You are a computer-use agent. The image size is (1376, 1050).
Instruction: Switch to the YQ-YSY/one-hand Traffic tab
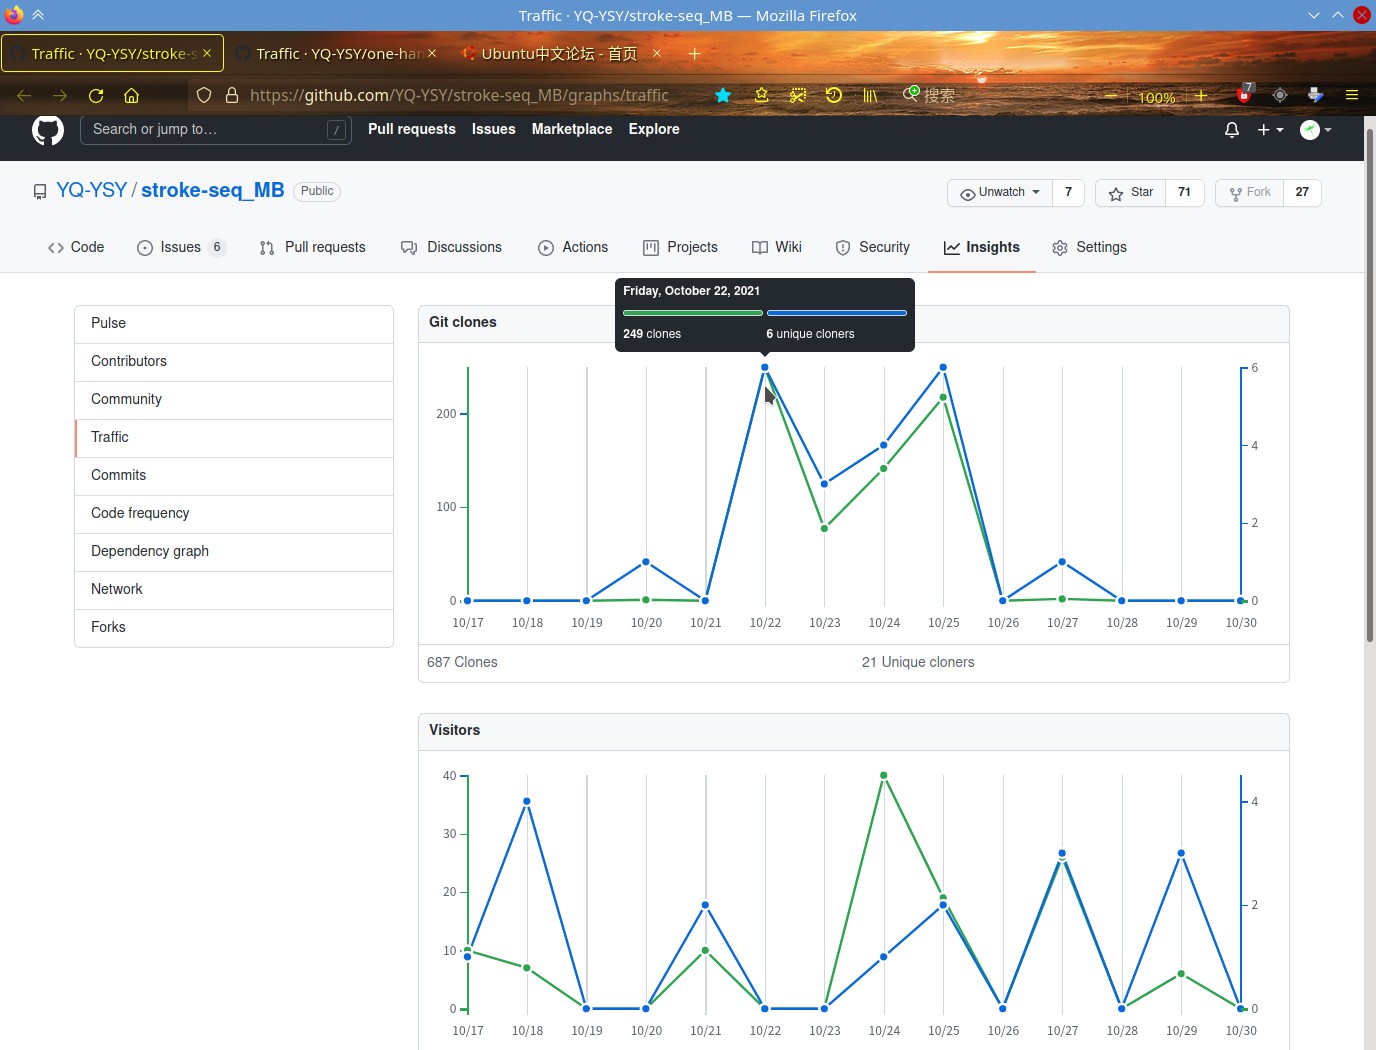338,54
